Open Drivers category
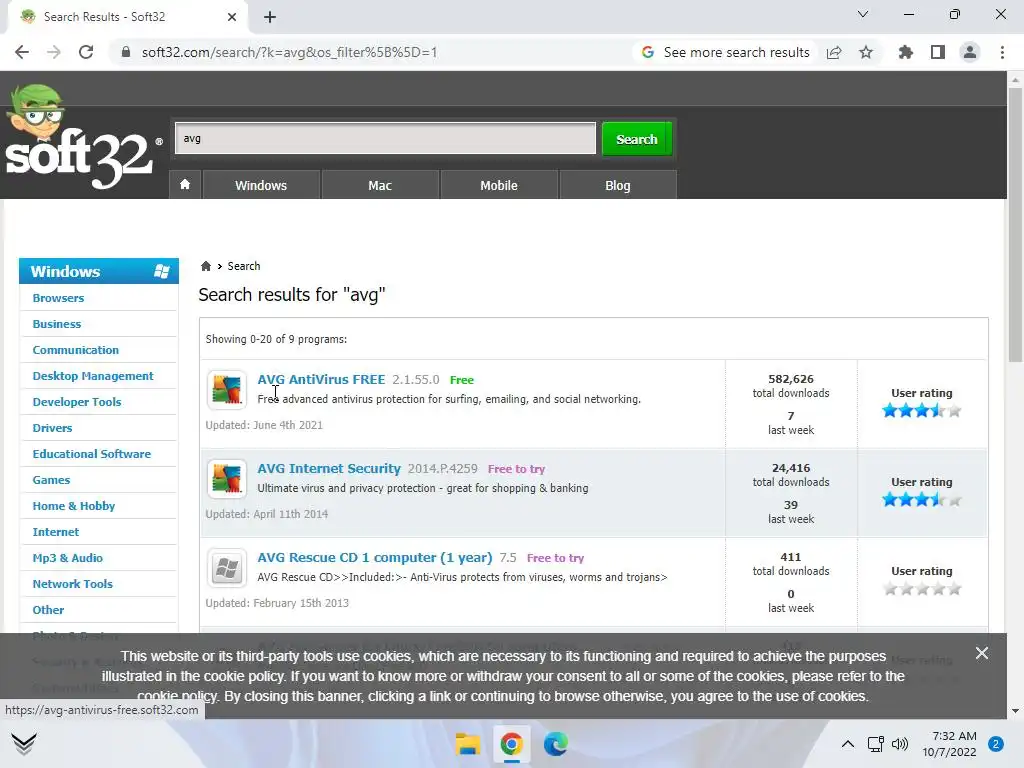 [52, 428]
